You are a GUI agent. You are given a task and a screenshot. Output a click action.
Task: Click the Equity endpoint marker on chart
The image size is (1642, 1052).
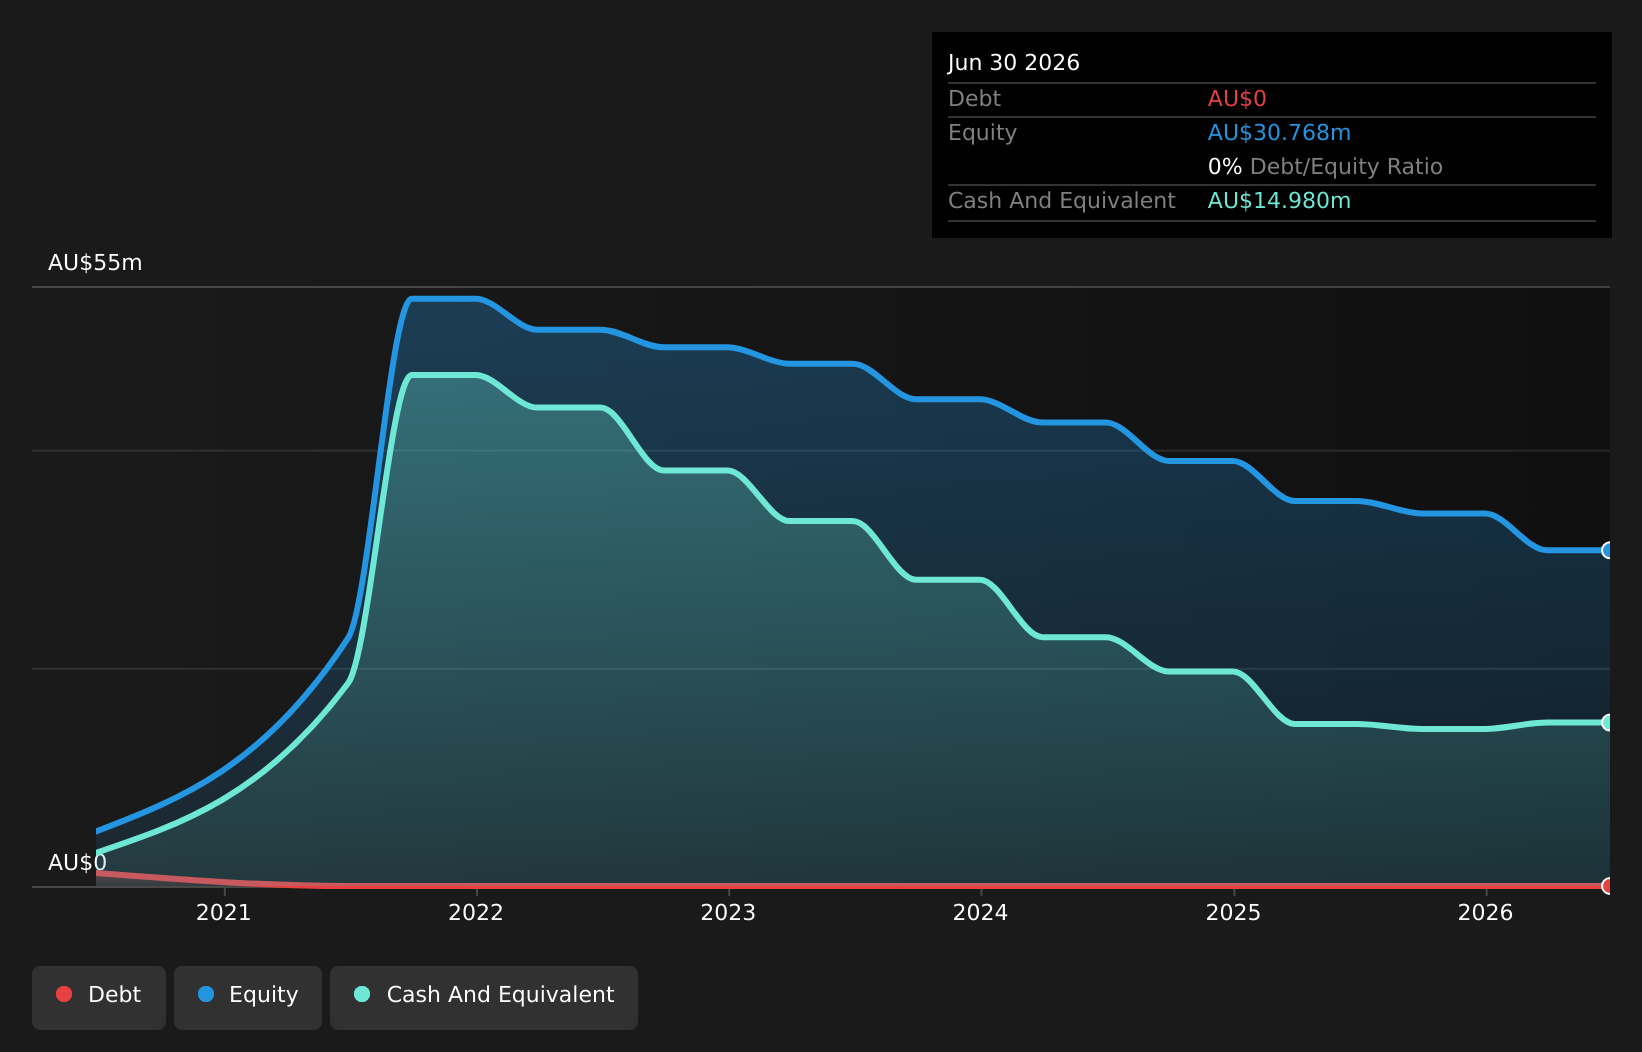(1608, 550)
